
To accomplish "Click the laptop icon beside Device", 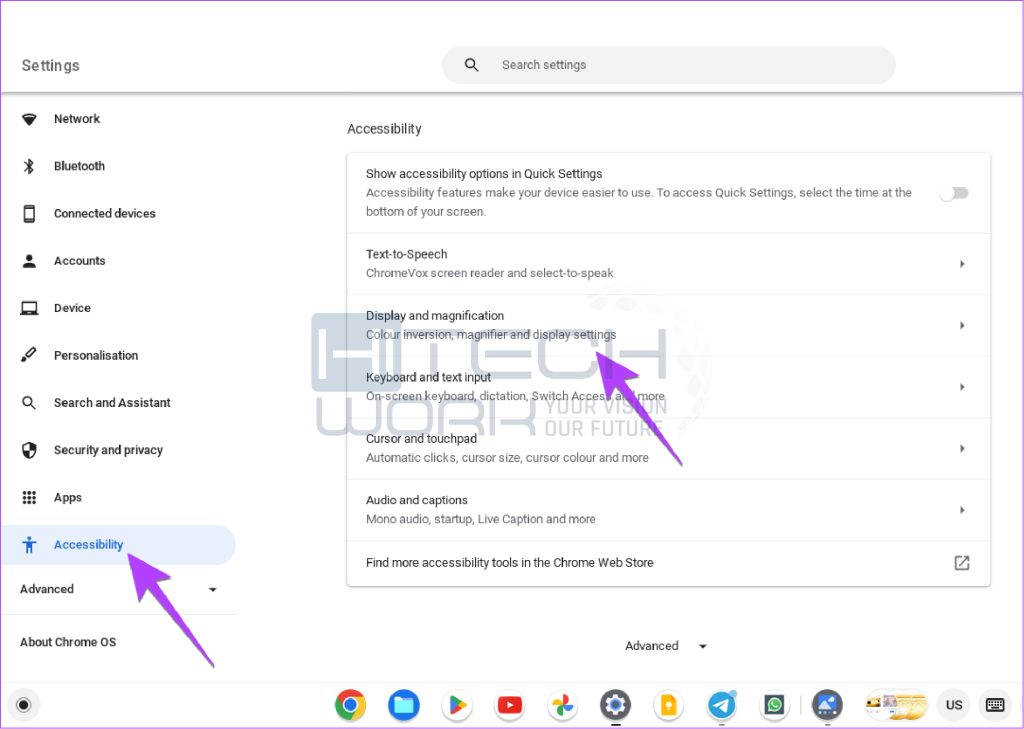I will point(29,308).
